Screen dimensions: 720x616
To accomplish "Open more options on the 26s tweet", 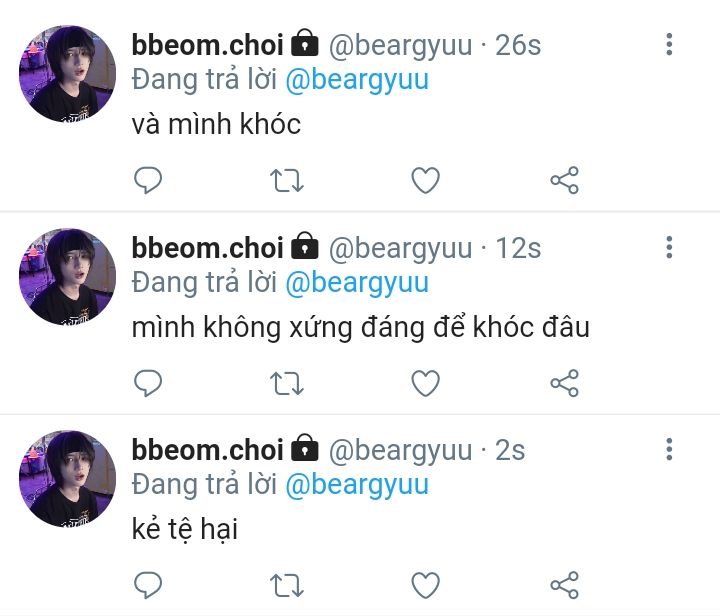I will point(669,44).
